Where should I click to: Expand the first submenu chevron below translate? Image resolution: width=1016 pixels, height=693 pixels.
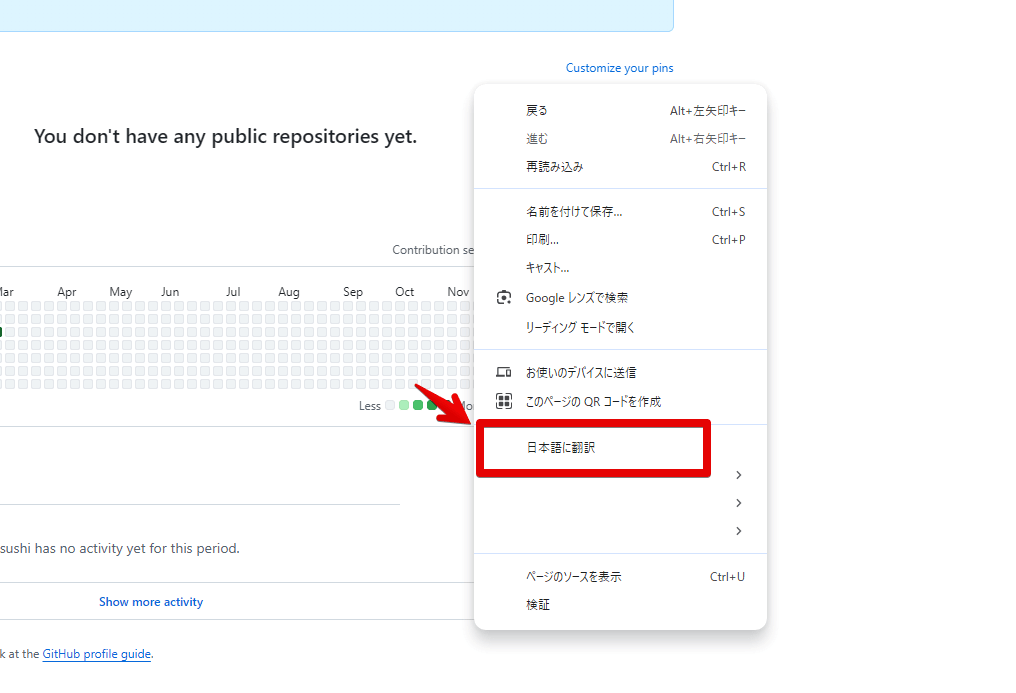click(738, 475)
